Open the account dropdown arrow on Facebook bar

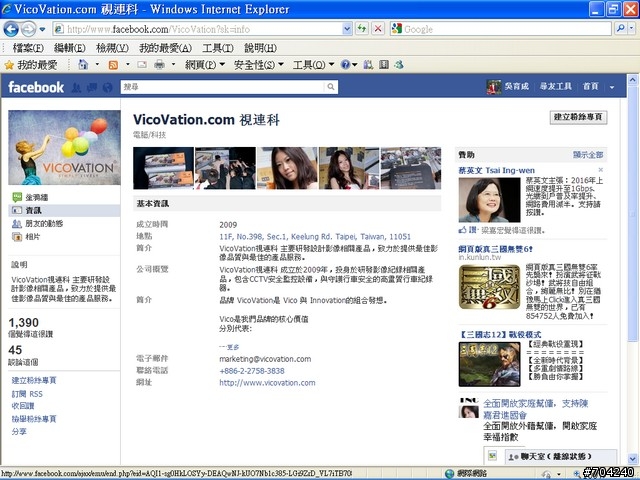pos(611,87)
